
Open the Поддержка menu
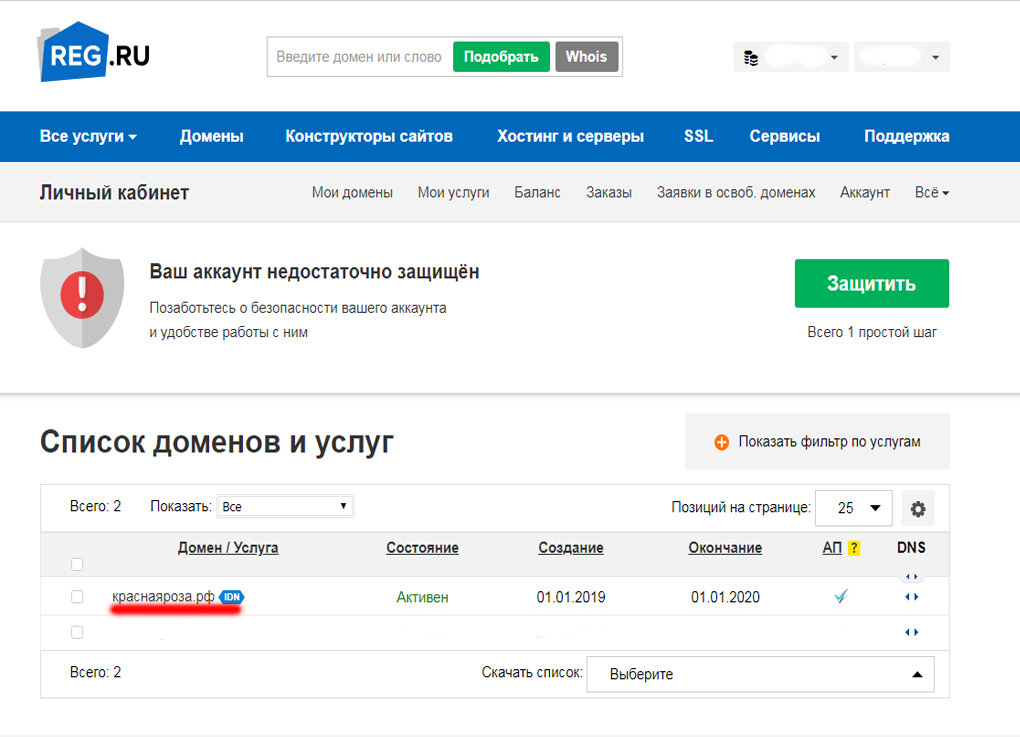906,137
